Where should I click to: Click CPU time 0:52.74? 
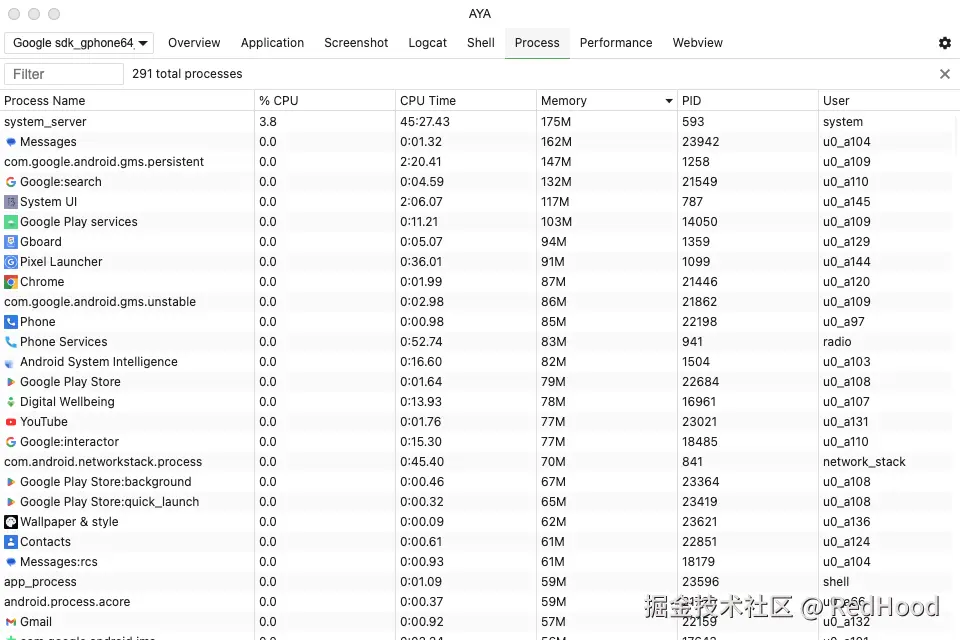pyautogui.click(x=421, y=342)
